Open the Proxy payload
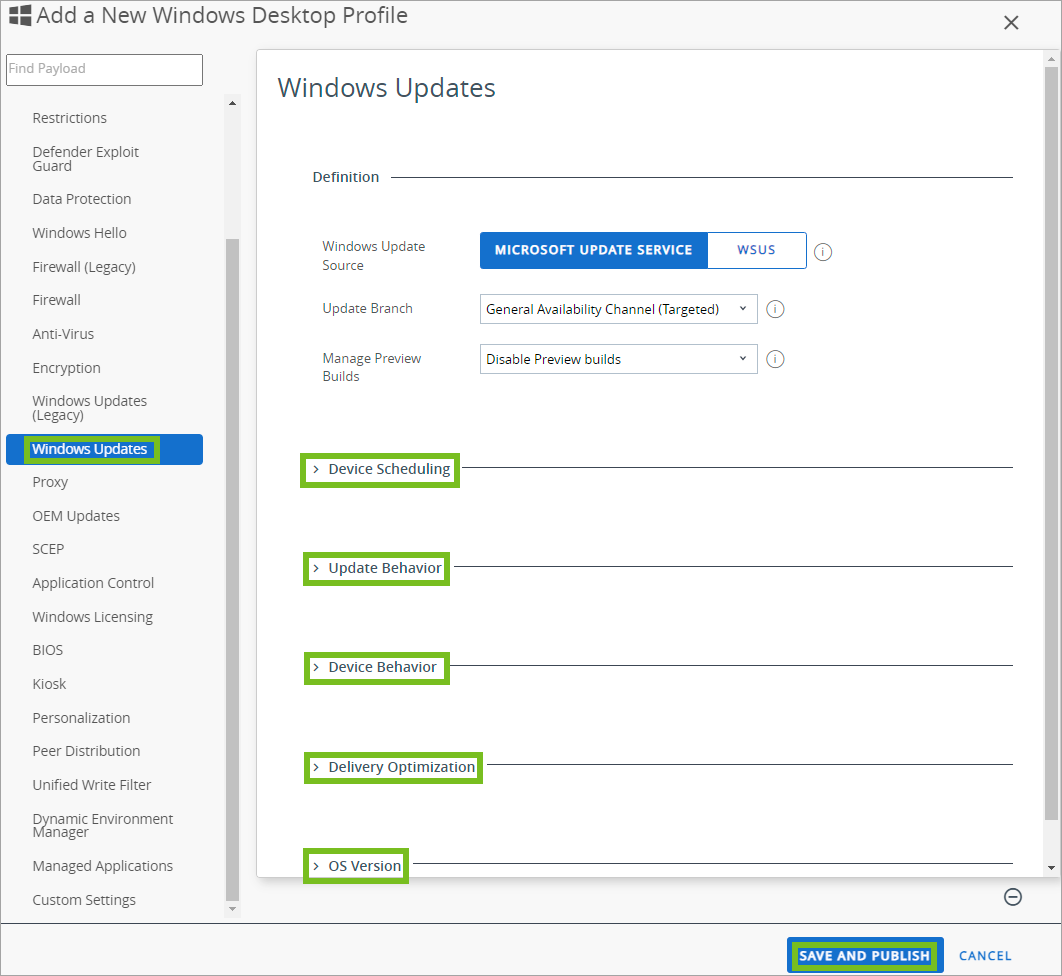This screenshot has height=976, width=1062. pyautogui.click(x=50, y=482)
